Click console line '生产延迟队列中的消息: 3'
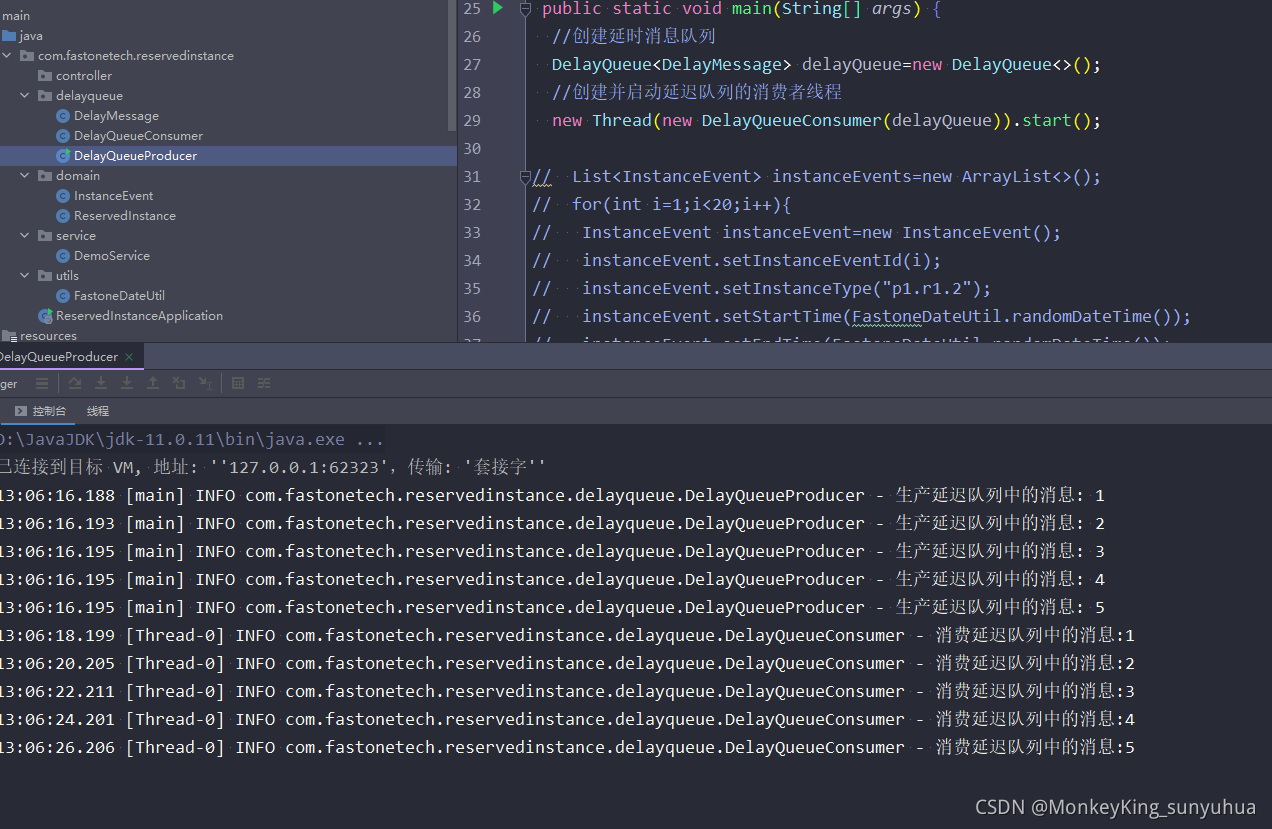1272x829 pixels. pos(552,551)
